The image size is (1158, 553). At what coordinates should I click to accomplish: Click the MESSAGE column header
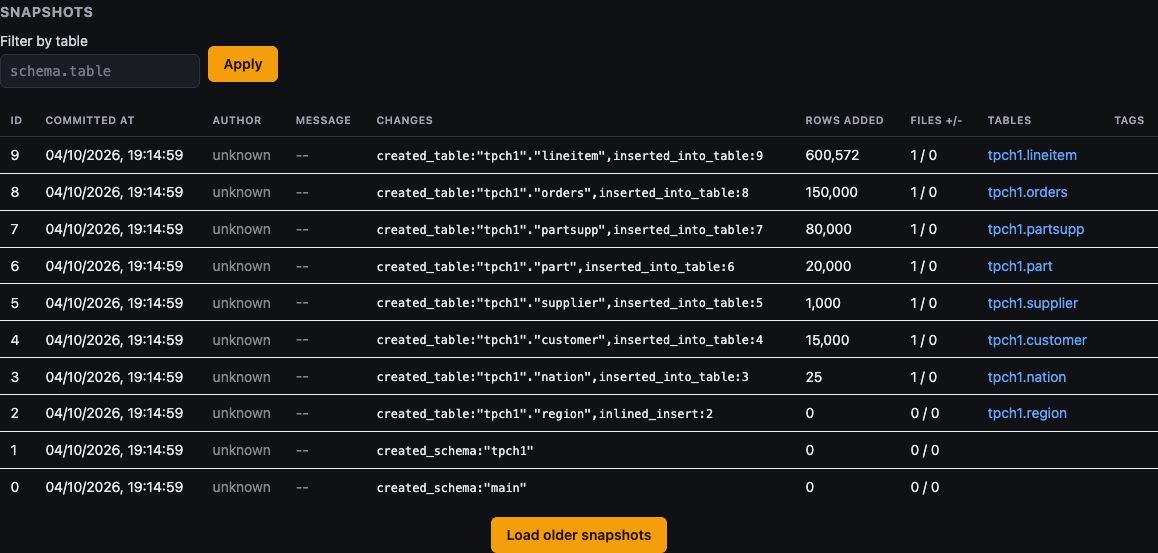(x=323, y=120)
